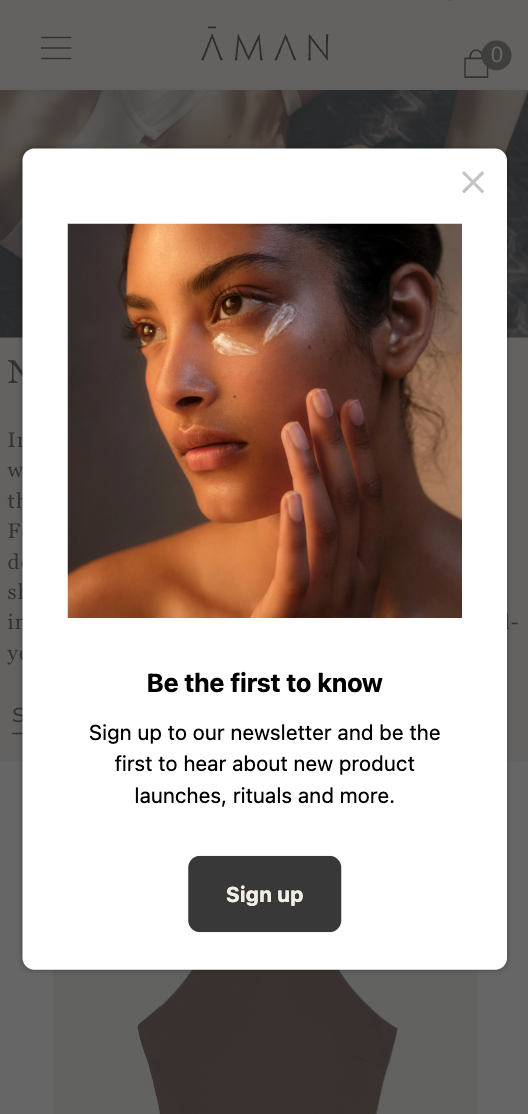
Task: Open the hamburger navigation menu
Action: (x=56, y=48)
